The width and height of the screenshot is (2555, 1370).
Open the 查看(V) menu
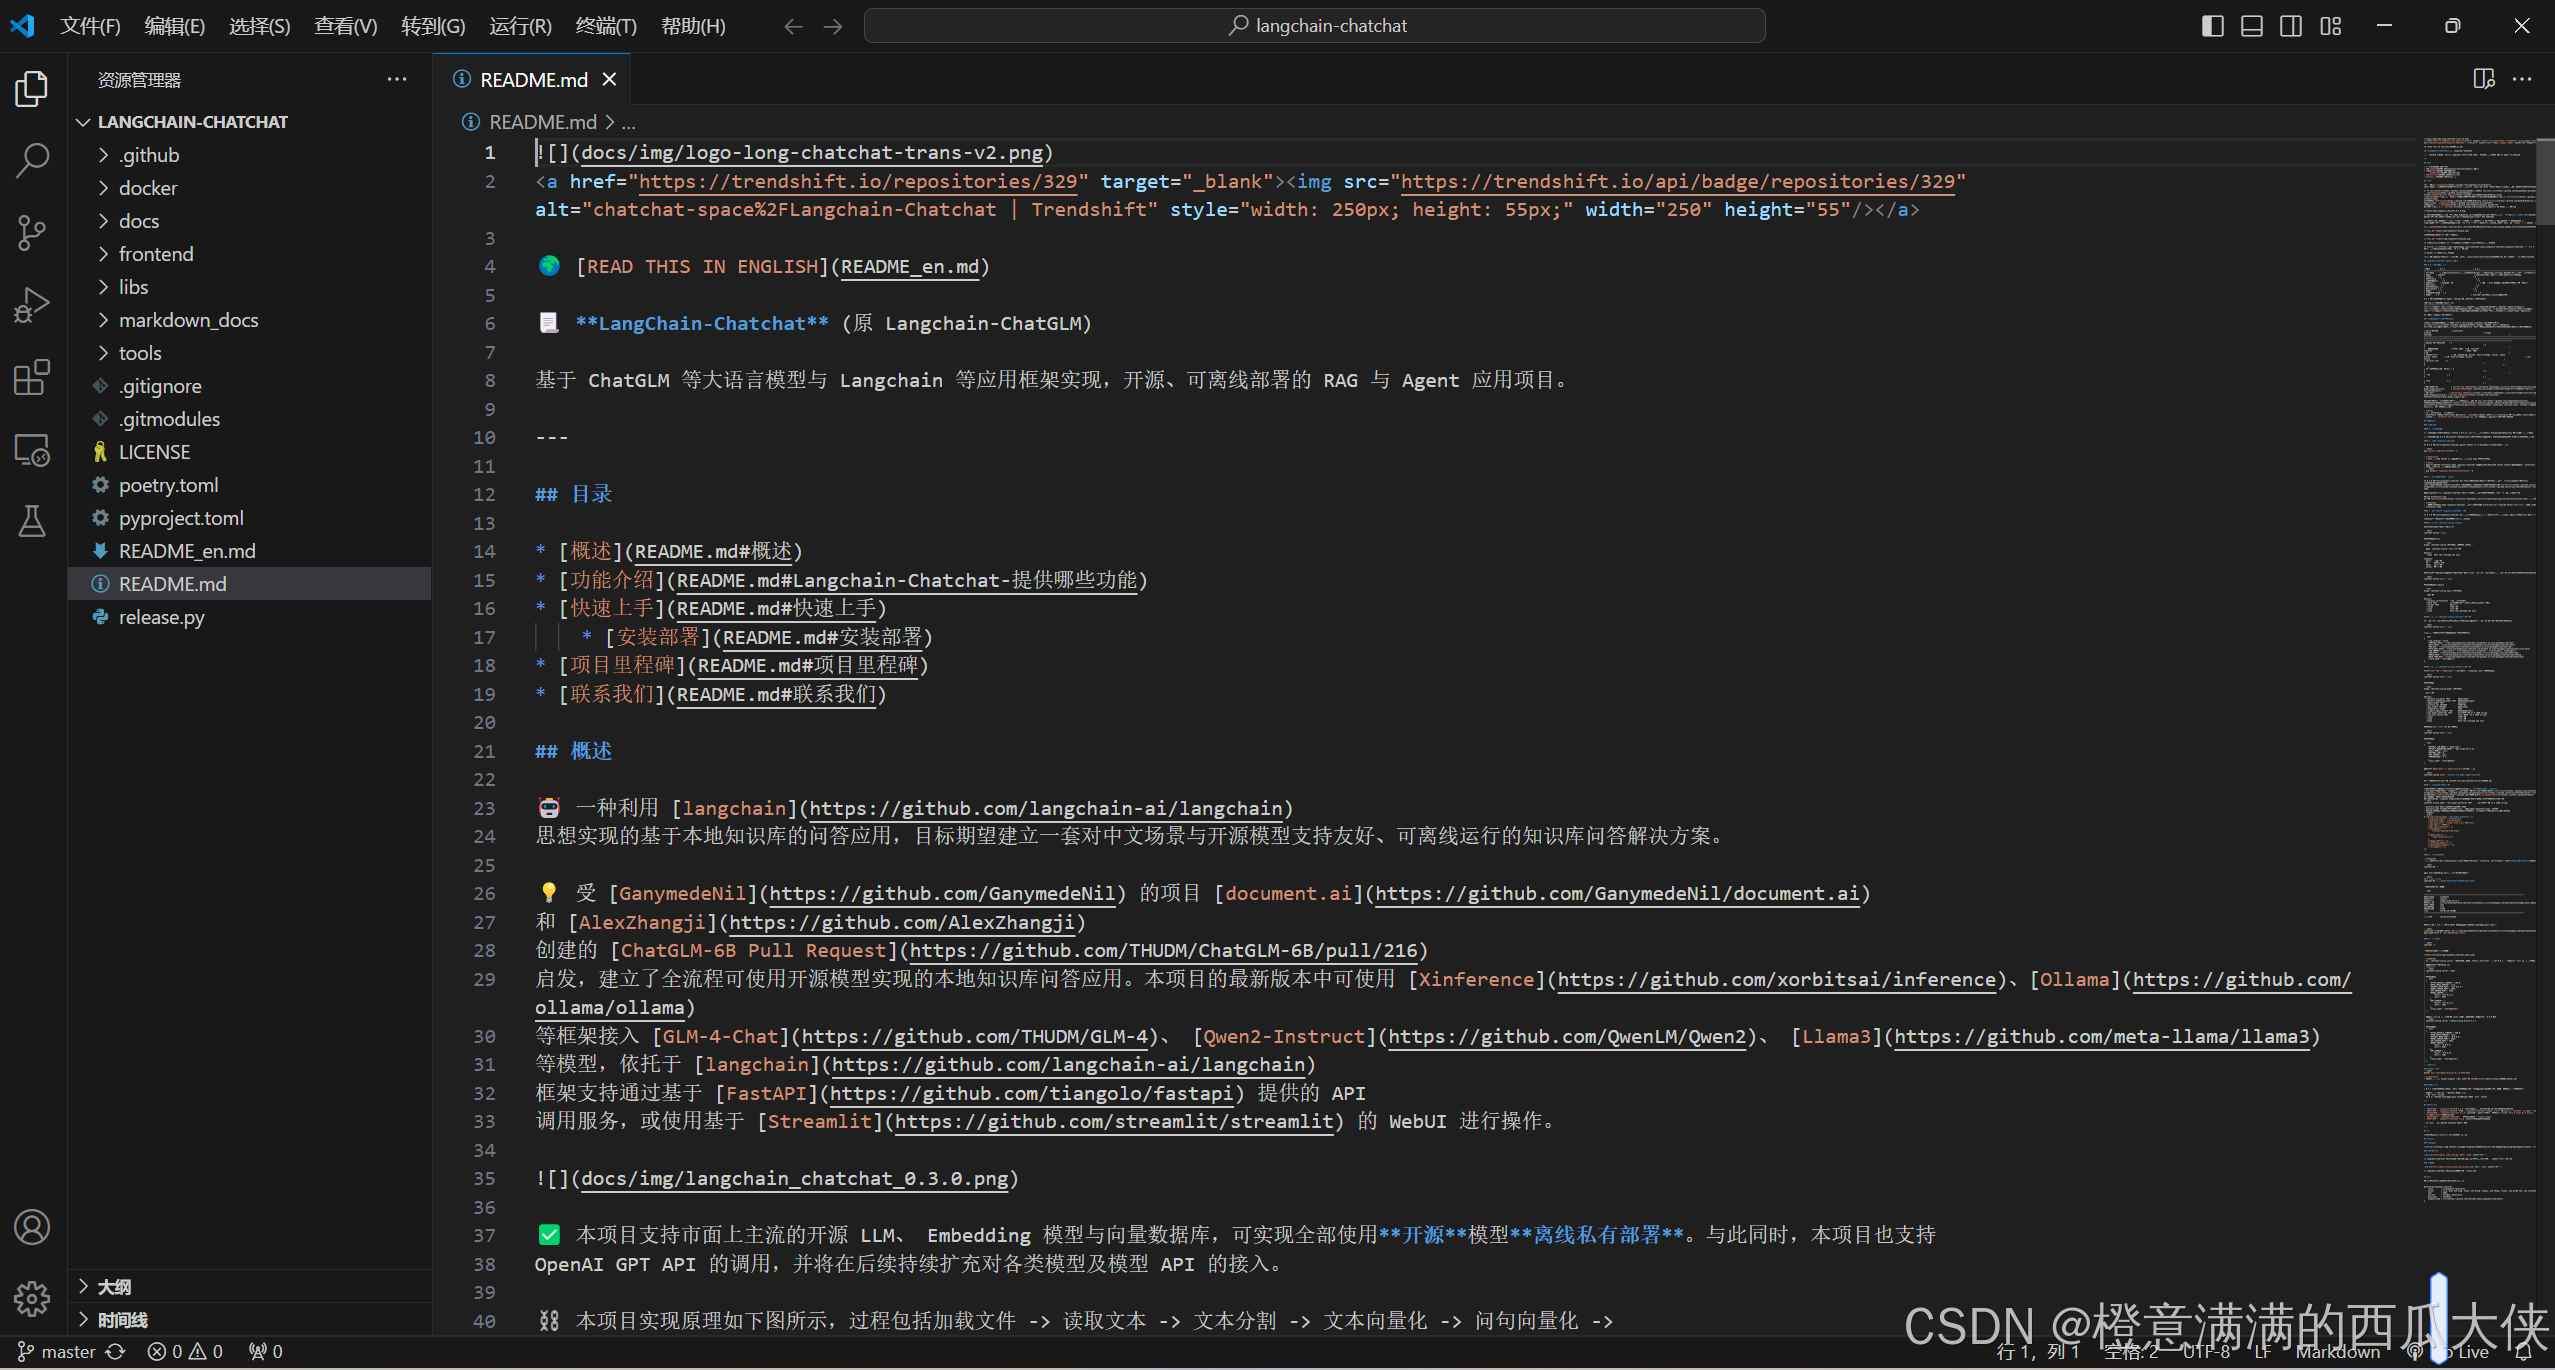[346, 26]
